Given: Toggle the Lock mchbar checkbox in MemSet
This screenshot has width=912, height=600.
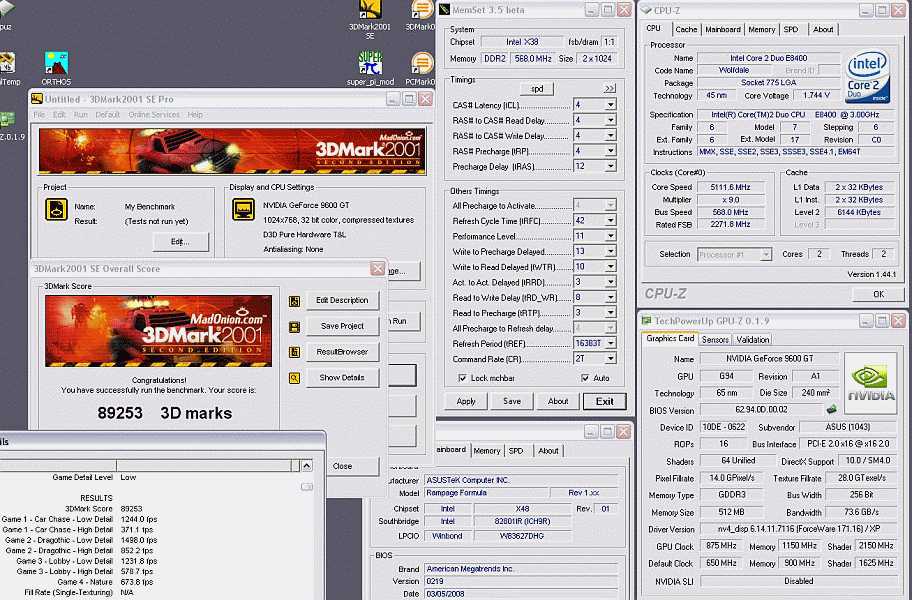Looking at the screenshot, I should click(462, 378).
